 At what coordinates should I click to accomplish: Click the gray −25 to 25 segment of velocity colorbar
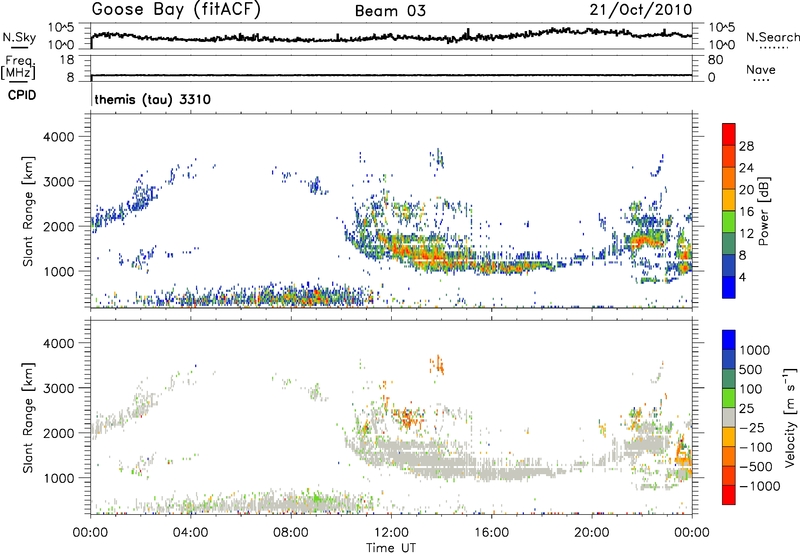coord(729,418)
